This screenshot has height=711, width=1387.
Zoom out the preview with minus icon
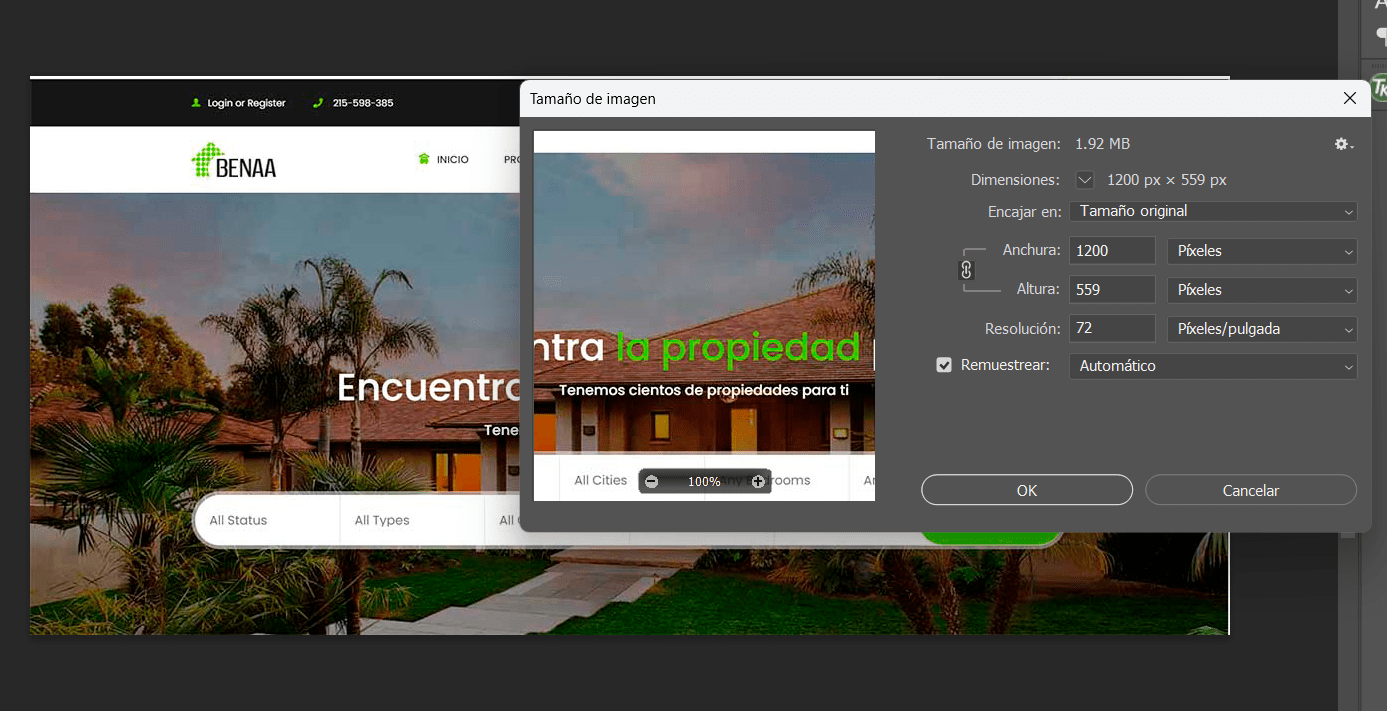click(652, 481)
